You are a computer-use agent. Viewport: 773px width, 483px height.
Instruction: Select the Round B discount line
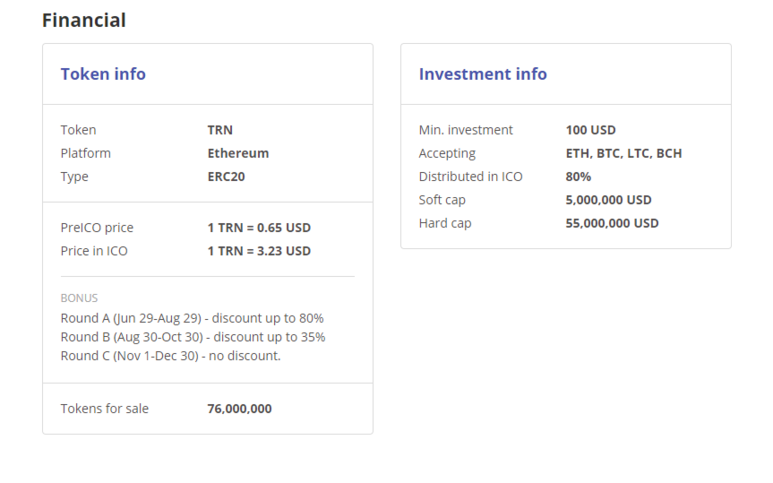click(192, 337)
